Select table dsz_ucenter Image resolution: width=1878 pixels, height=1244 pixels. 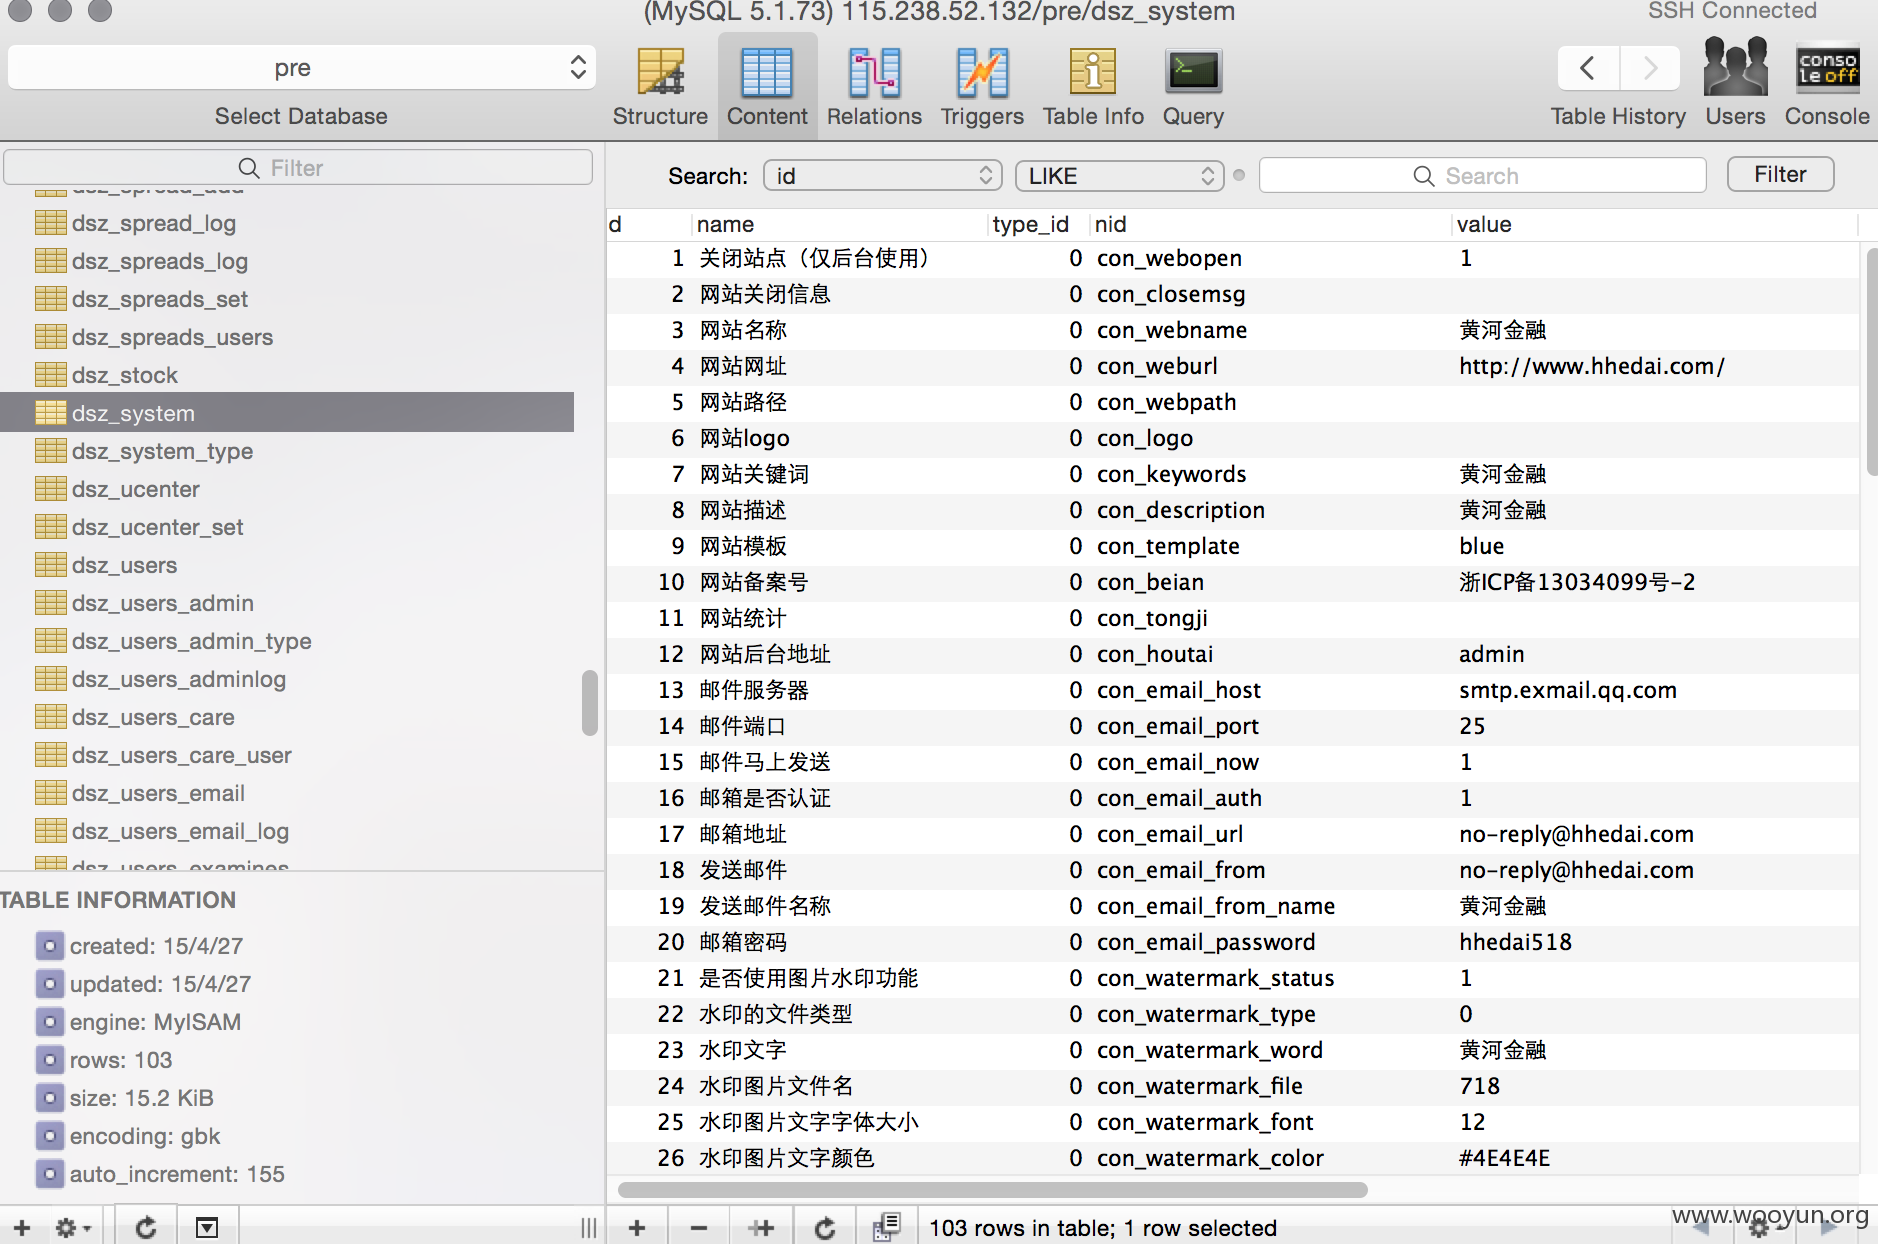[135, 489]
